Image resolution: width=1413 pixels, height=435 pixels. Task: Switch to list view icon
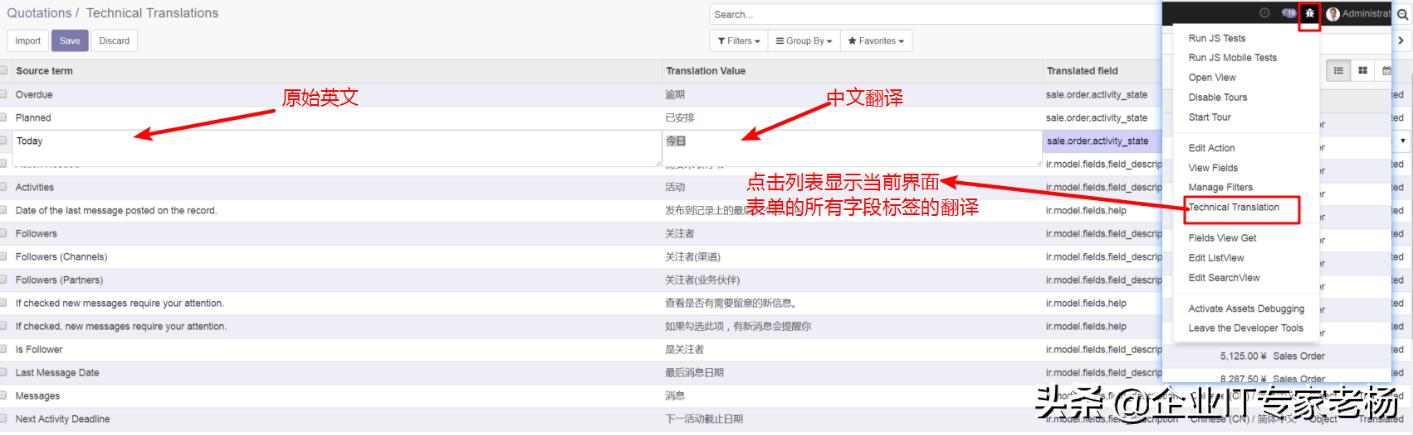click(1339, 71)
